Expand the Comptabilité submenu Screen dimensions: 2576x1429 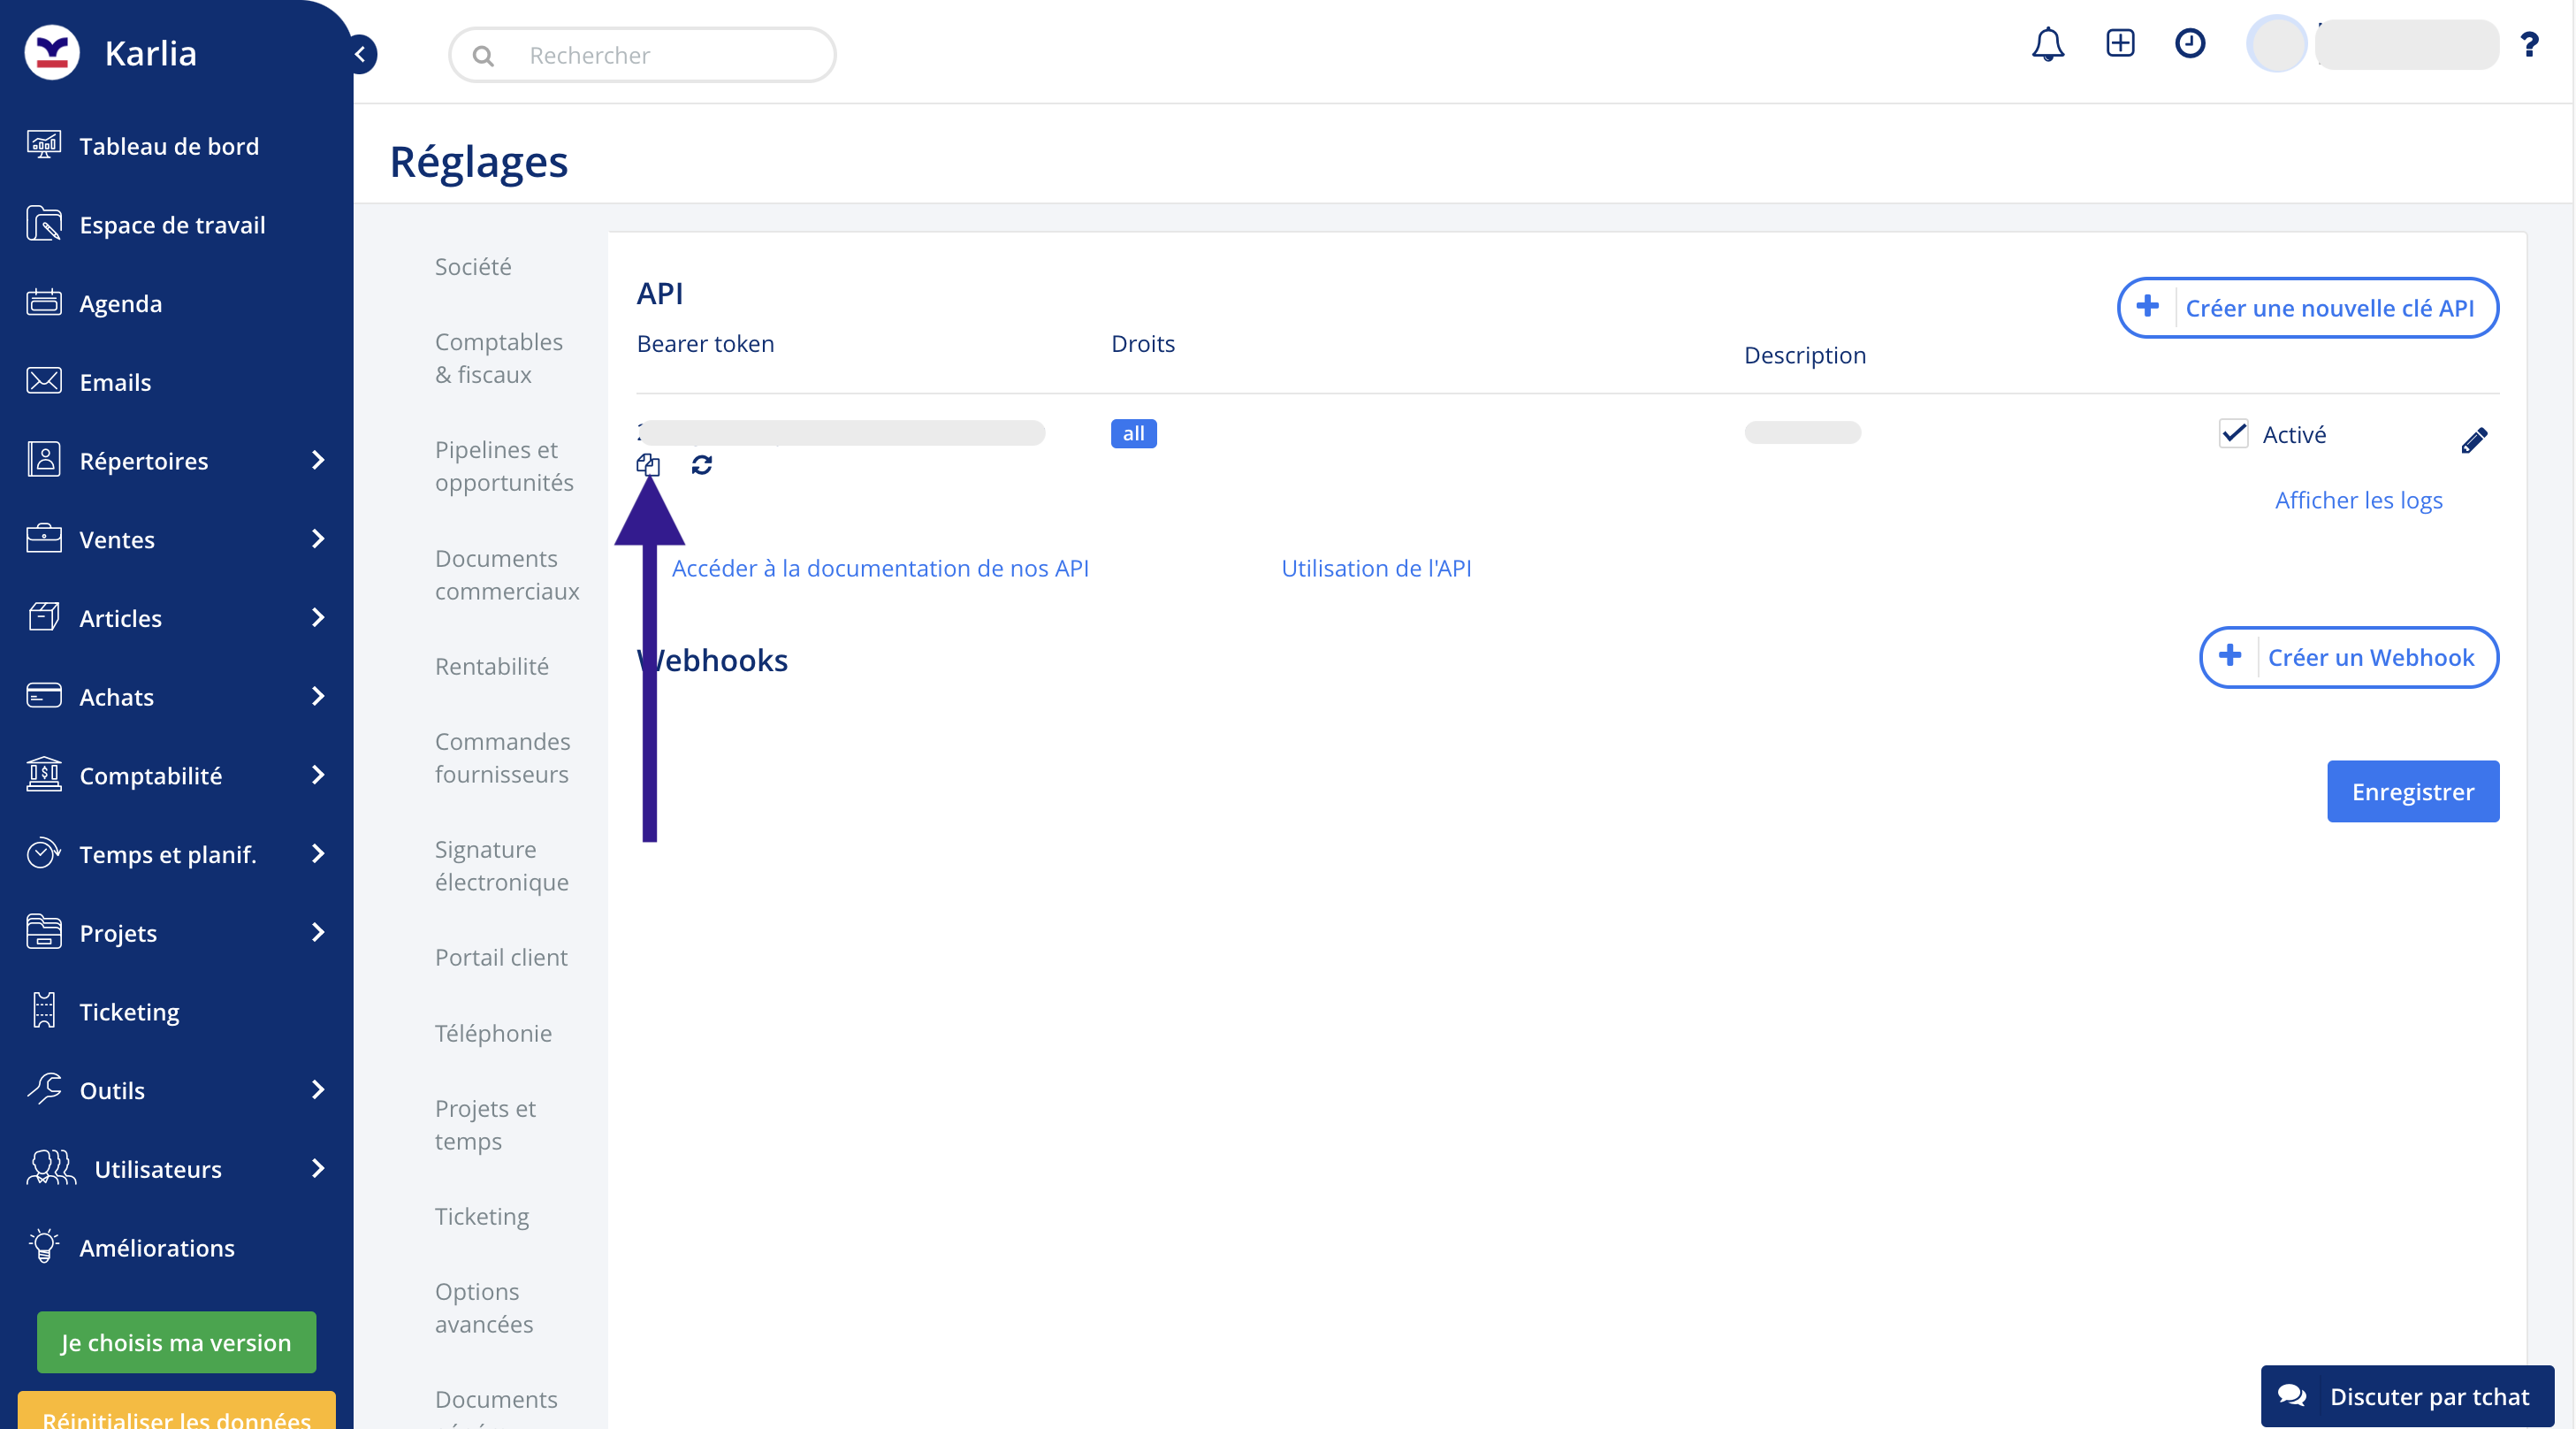(x=318, y=775)
